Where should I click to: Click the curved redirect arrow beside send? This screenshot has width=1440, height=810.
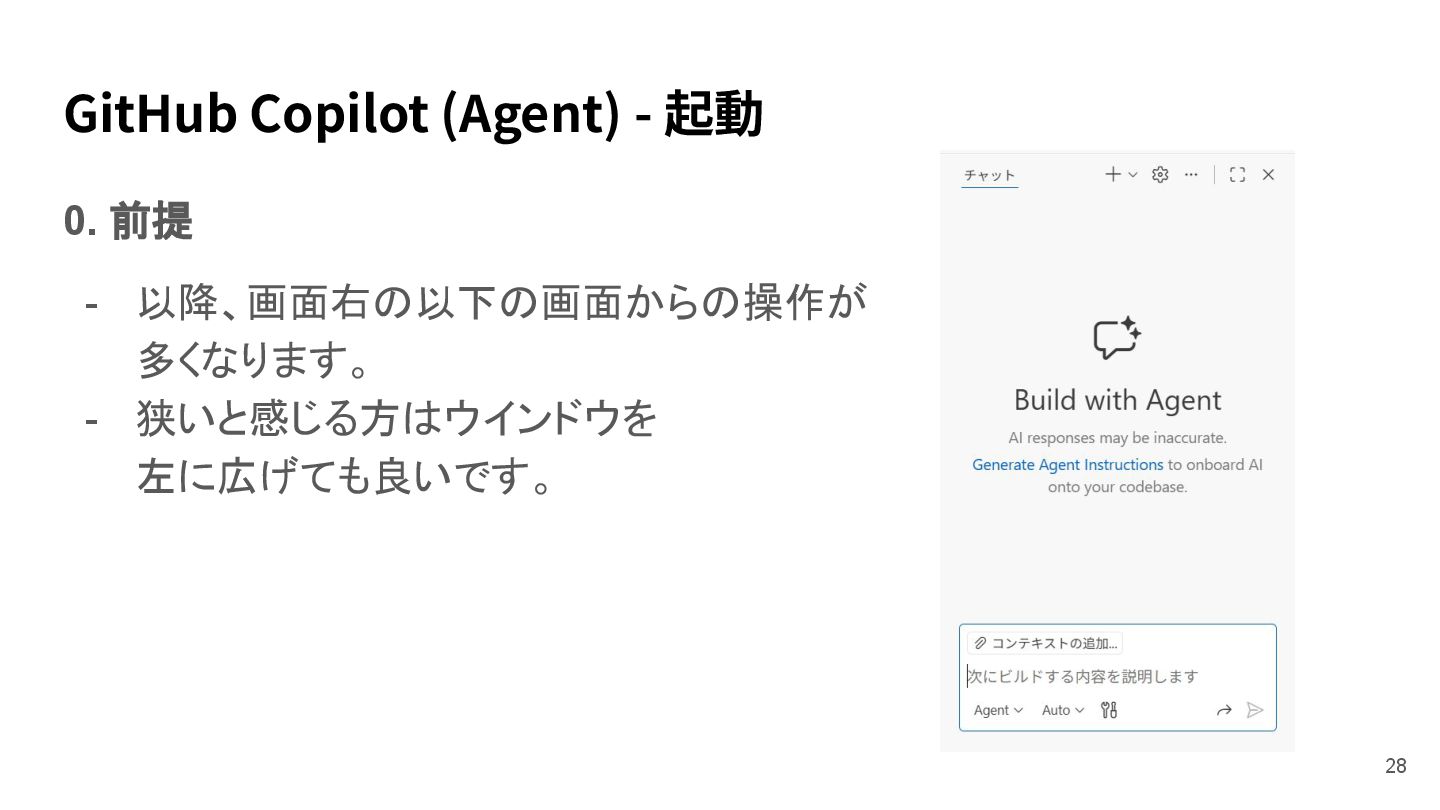(1224, 710)
